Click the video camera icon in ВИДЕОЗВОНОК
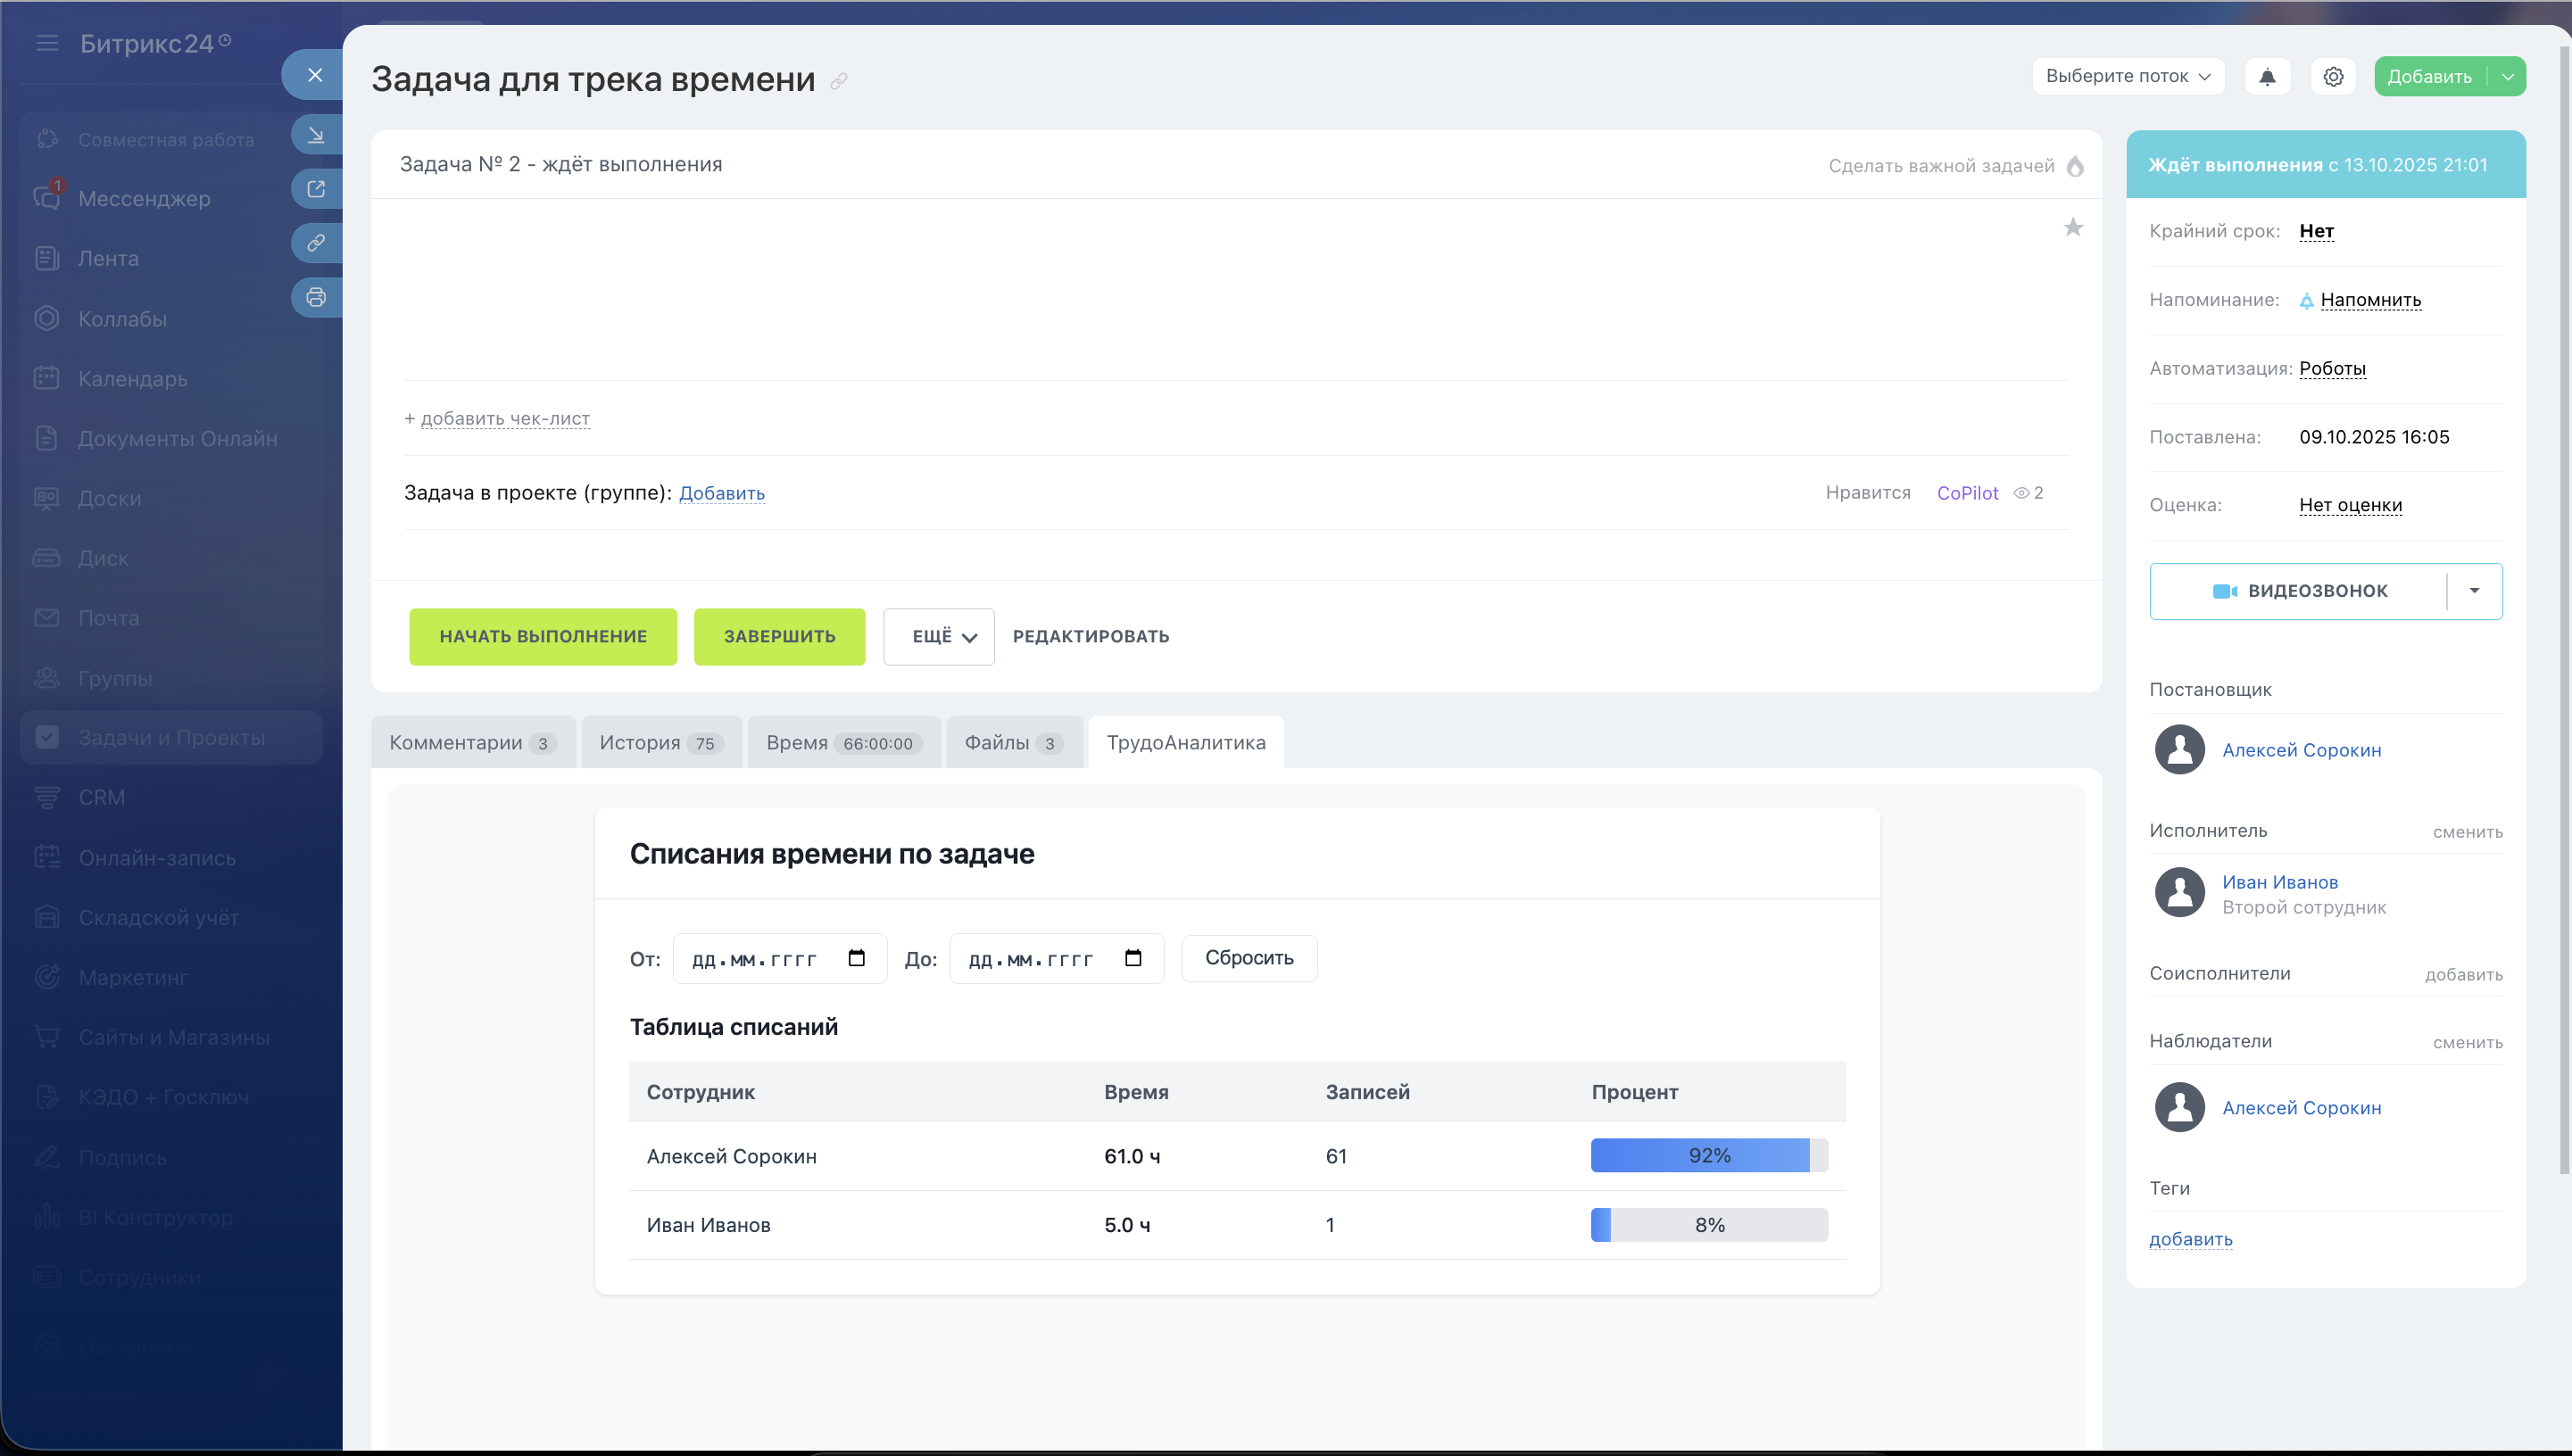The width and height of the screenshot is (2572, 1456). 2224,591
